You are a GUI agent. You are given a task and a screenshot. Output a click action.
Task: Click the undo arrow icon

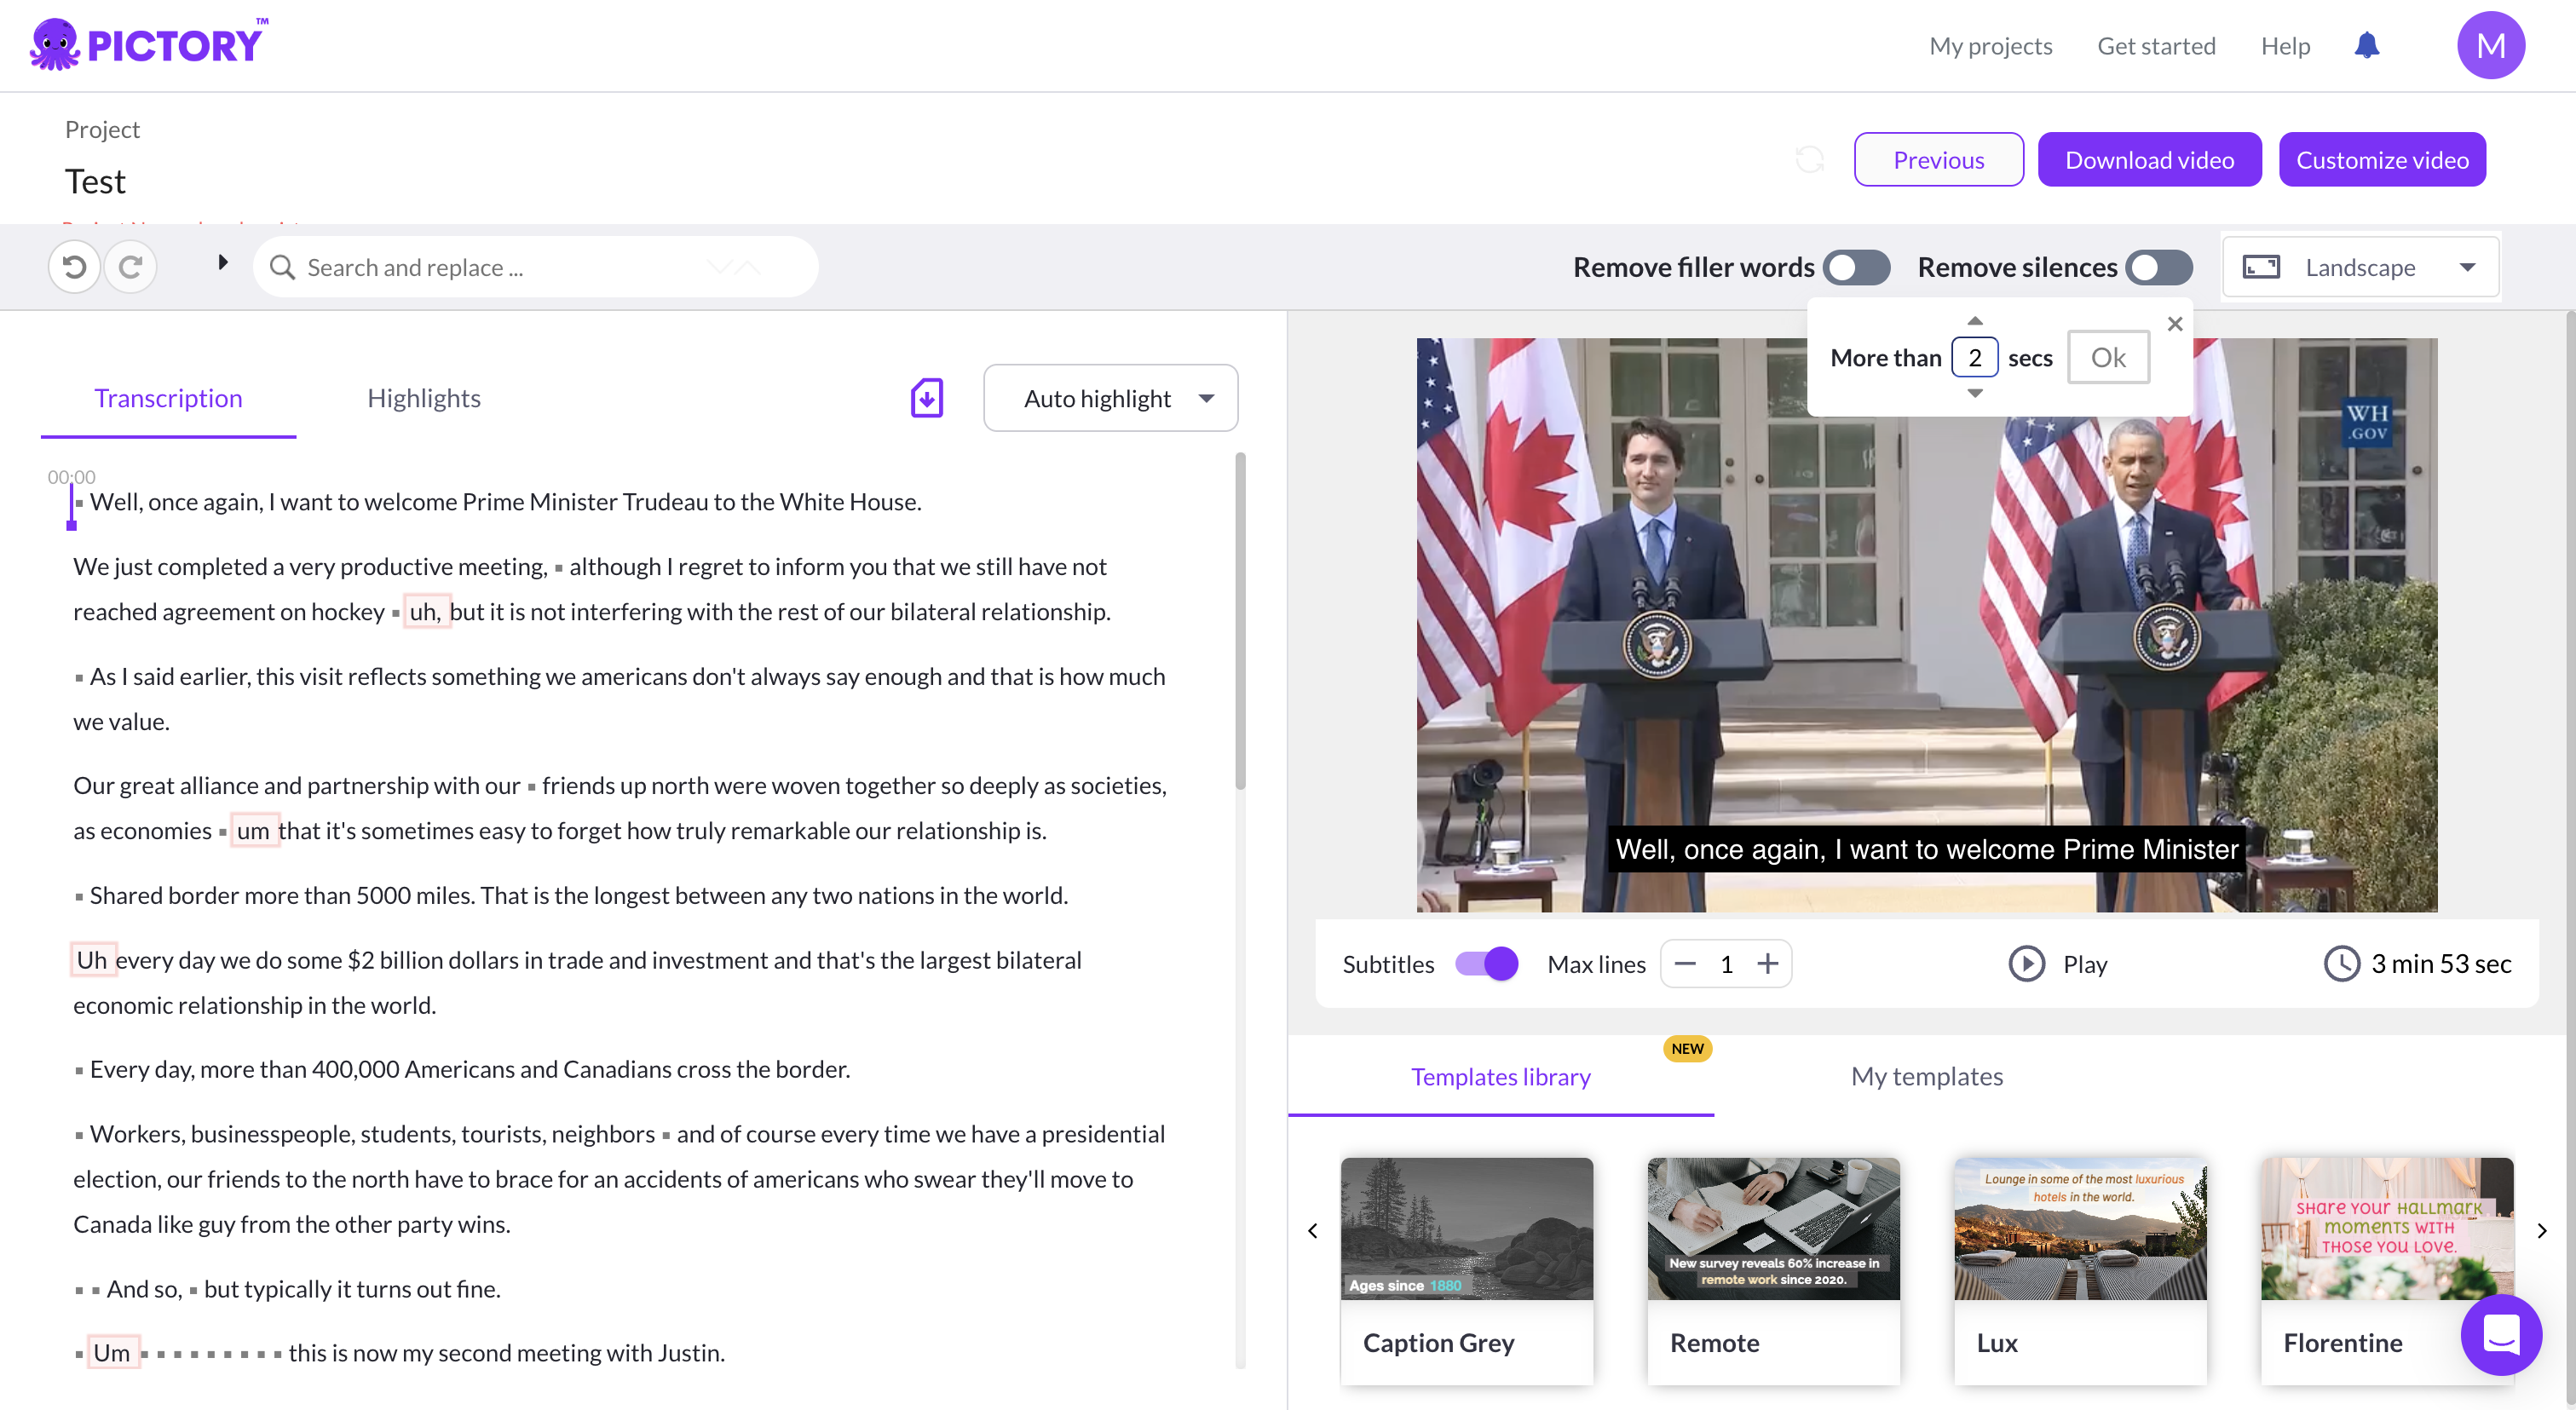pos(74,267)
